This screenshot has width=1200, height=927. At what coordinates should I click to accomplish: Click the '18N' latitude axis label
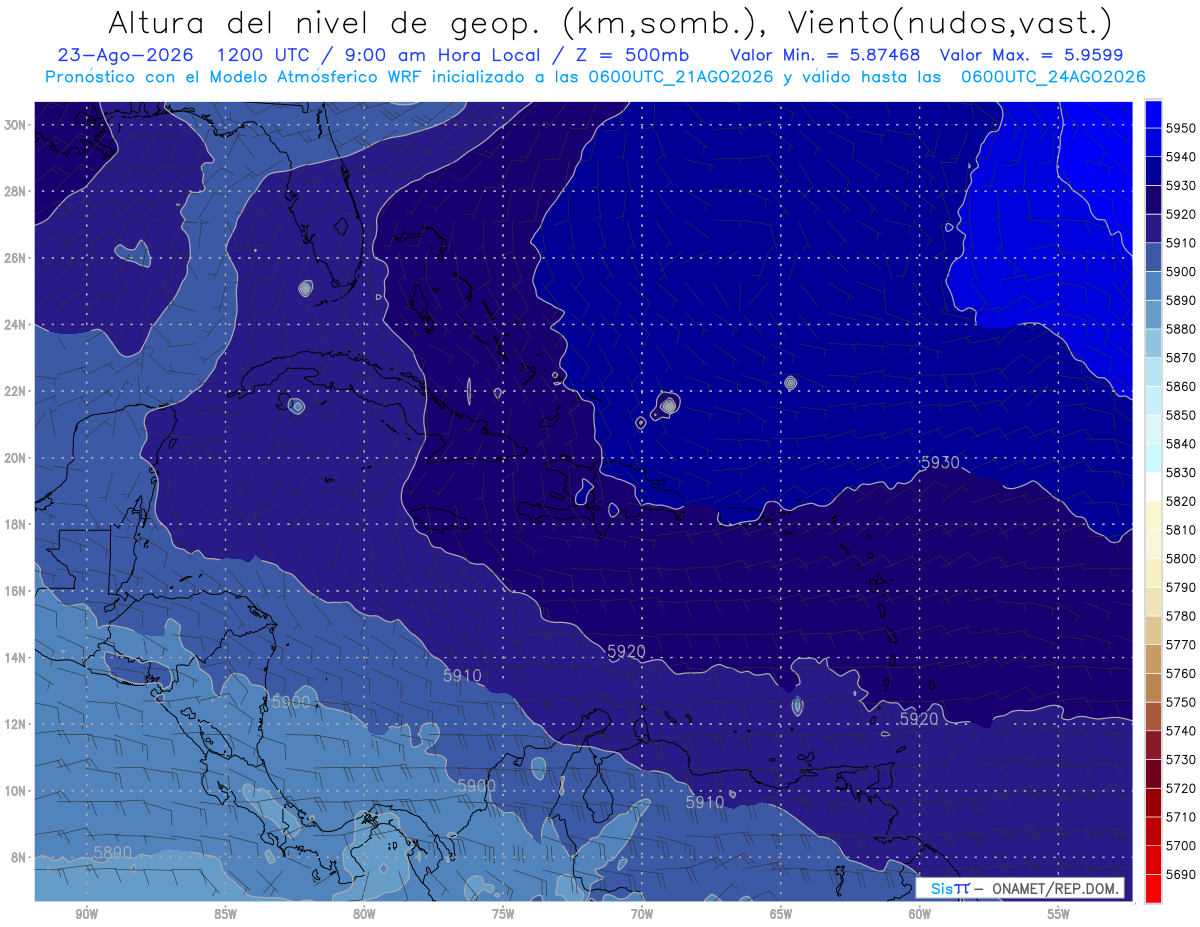pos(14,524)
